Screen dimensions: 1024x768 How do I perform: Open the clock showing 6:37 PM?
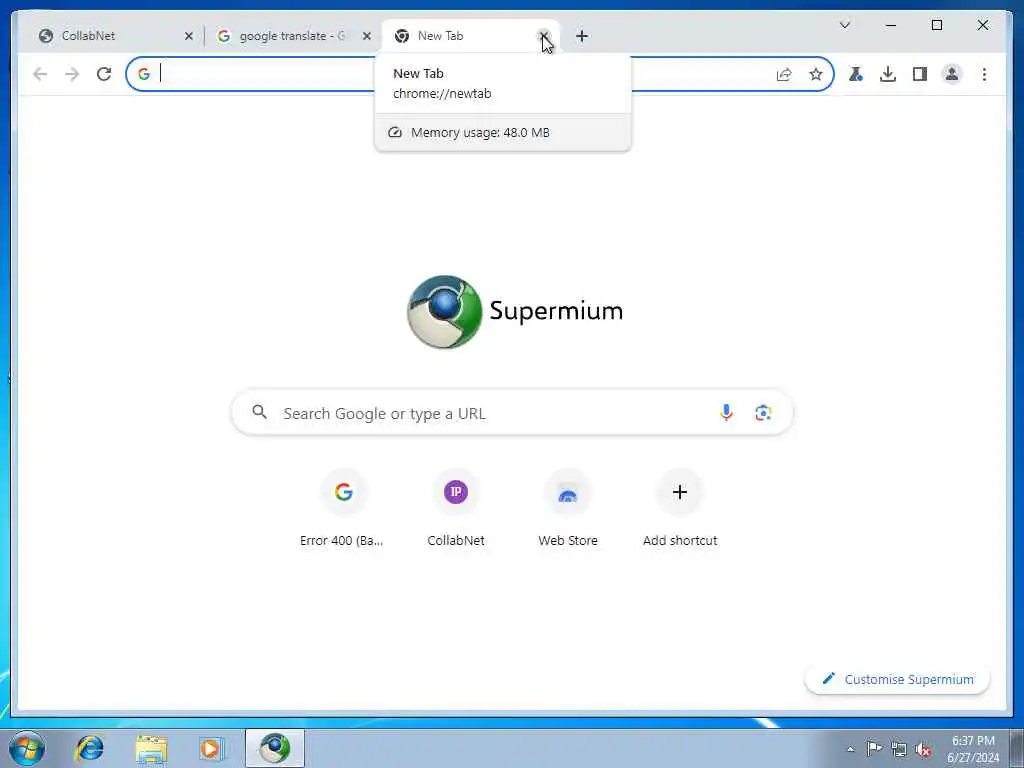coord(973,749)
